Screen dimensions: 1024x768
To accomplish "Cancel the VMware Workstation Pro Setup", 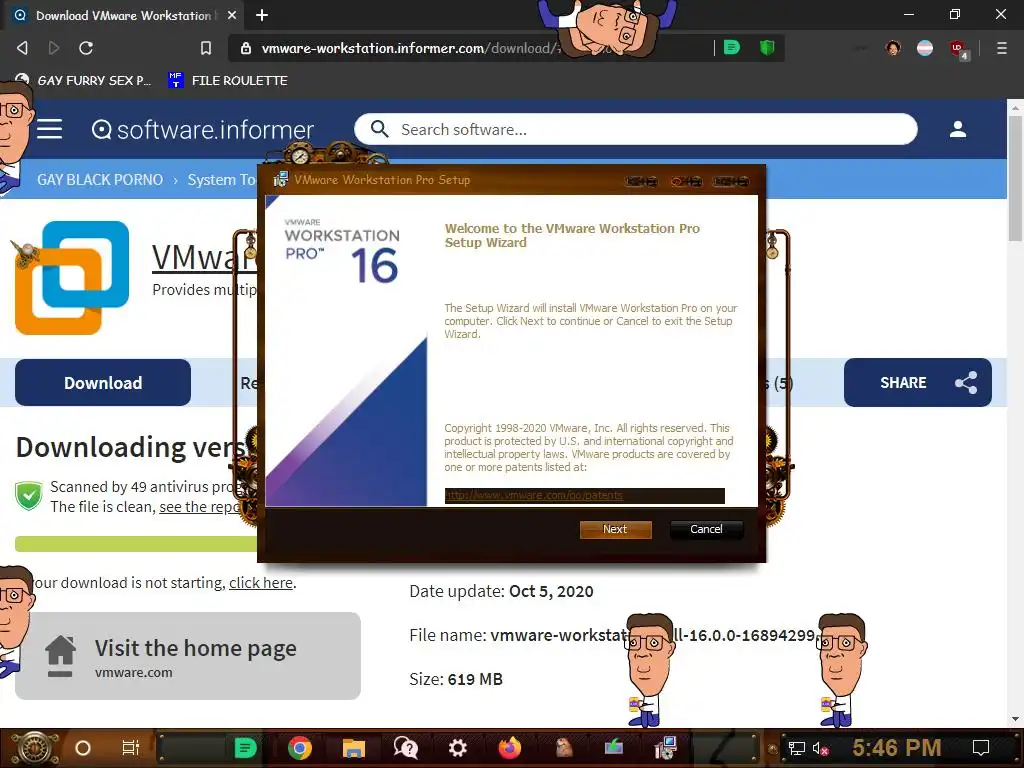I will click(706, 529).
